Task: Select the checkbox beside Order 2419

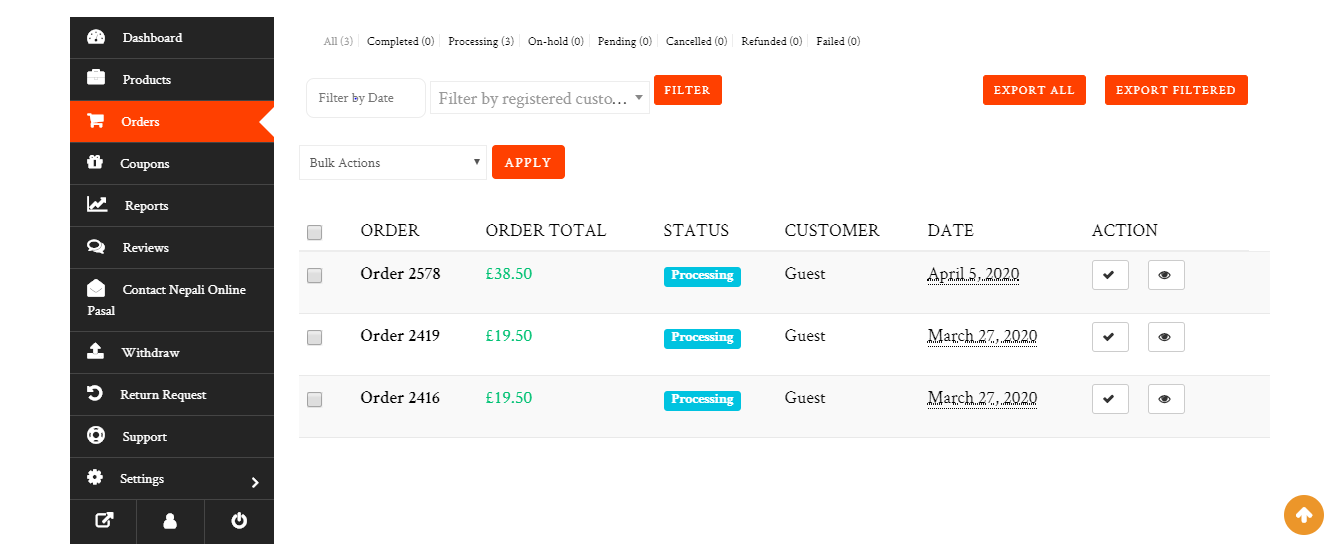Action: click(x=315, y=338)
